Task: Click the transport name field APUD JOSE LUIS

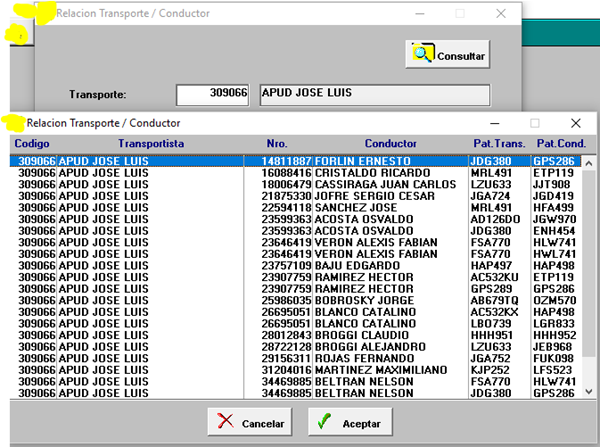Action: click(373, 94)
